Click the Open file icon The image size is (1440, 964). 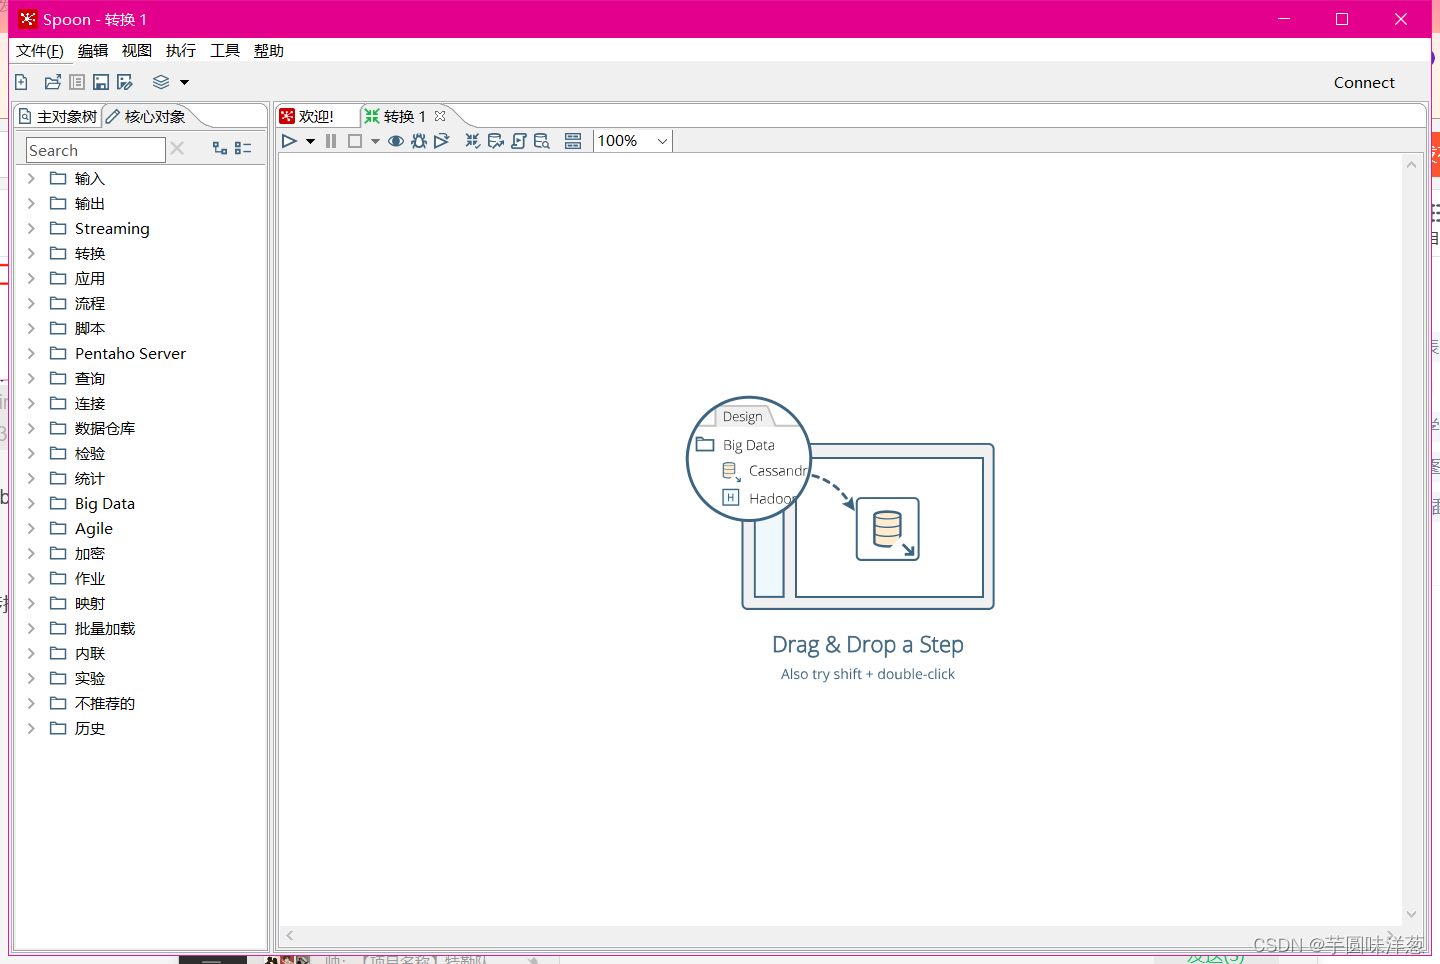coord(53,82)
